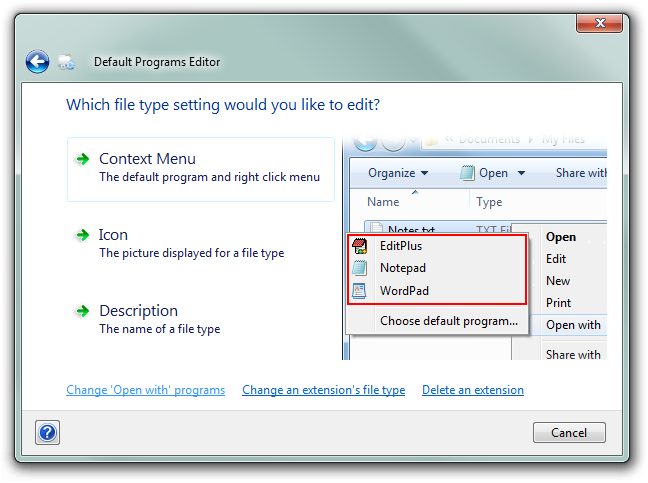Click the green arrow beside Icon

point(83,235)
